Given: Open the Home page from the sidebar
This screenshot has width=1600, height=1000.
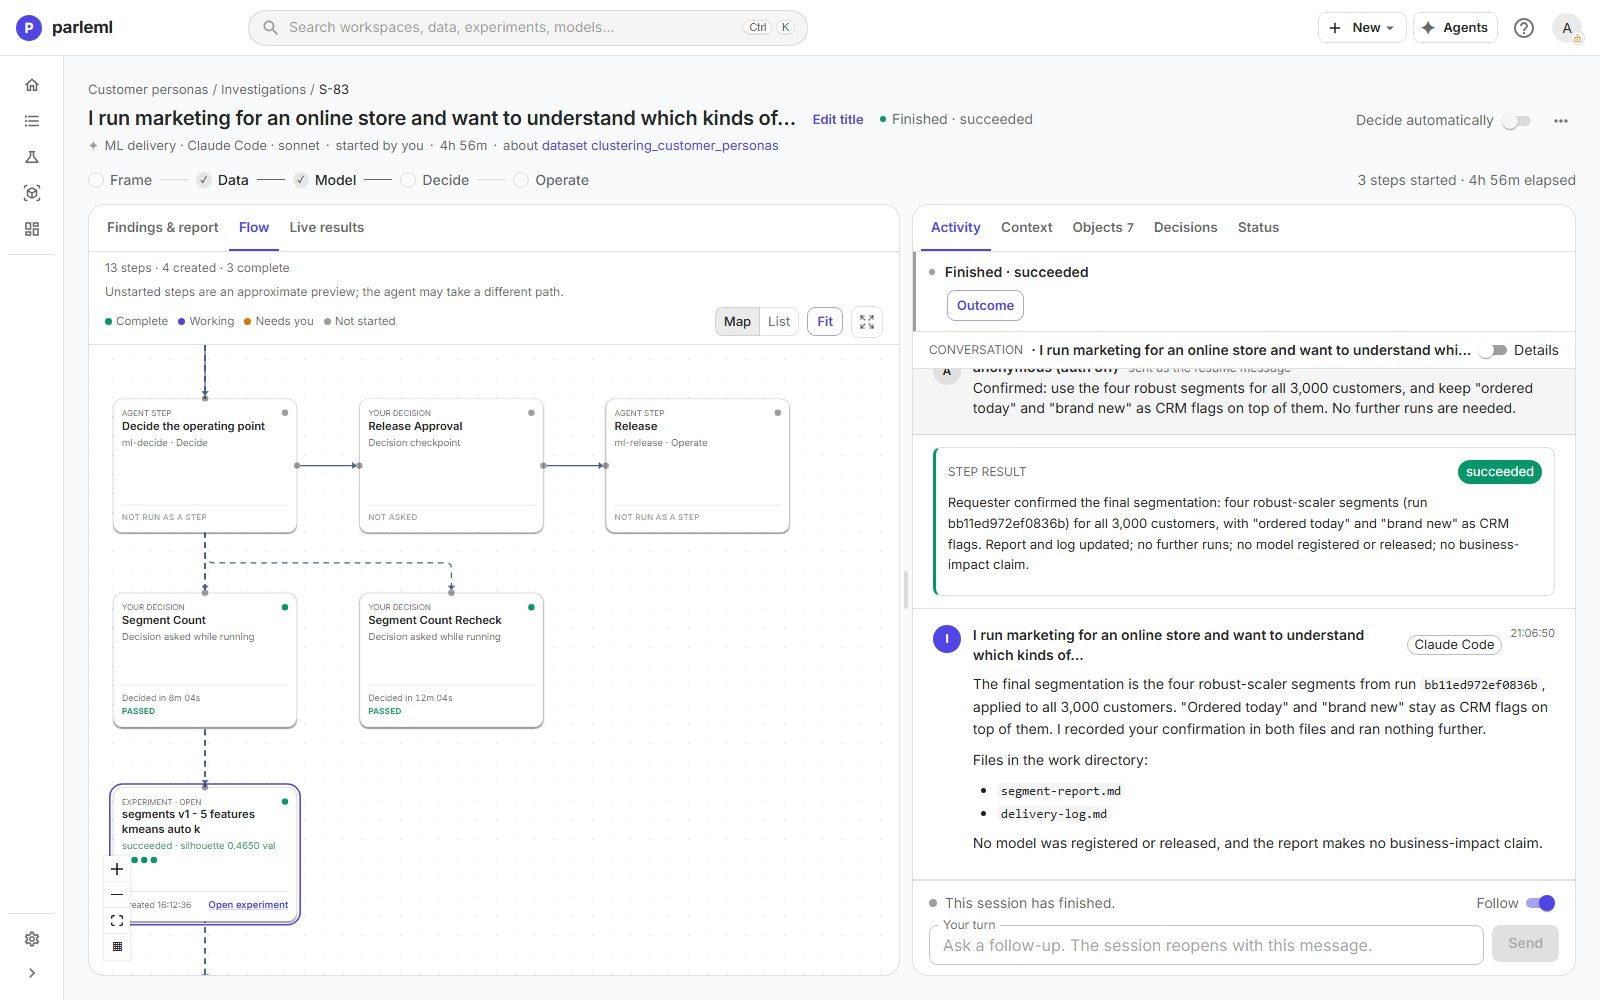Looking at the screenshot, I should point(32,85).
